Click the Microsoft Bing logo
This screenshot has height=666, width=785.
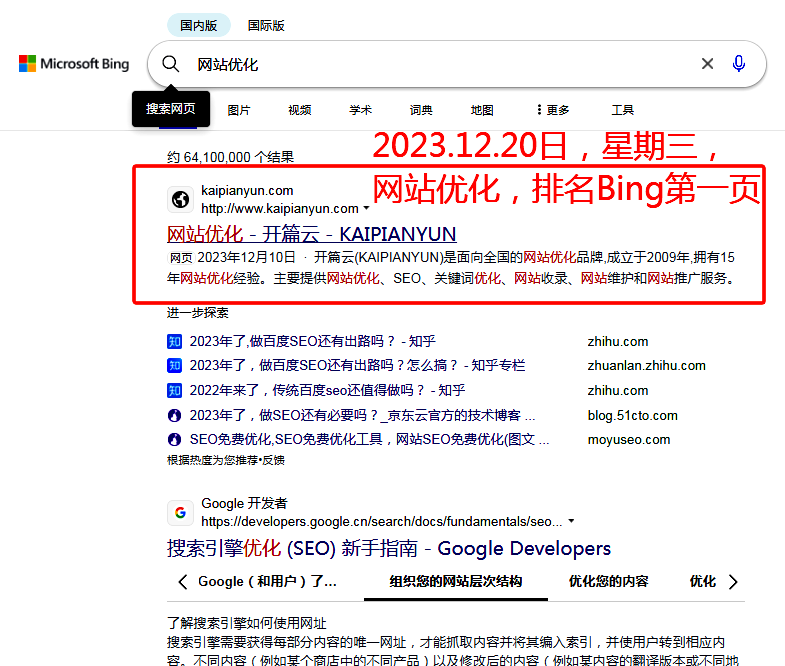coord(74,64)
